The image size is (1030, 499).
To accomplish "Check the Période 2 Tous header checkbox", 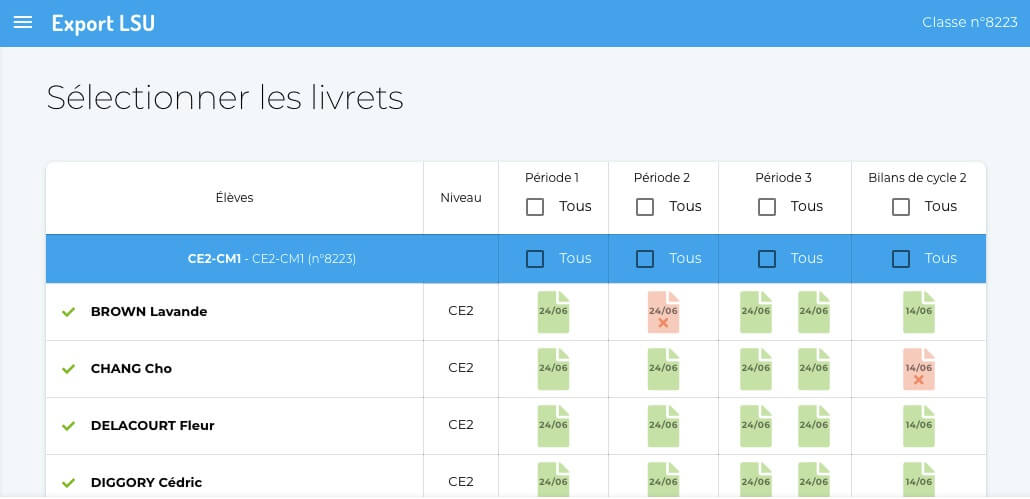I will tap(645, 207).
